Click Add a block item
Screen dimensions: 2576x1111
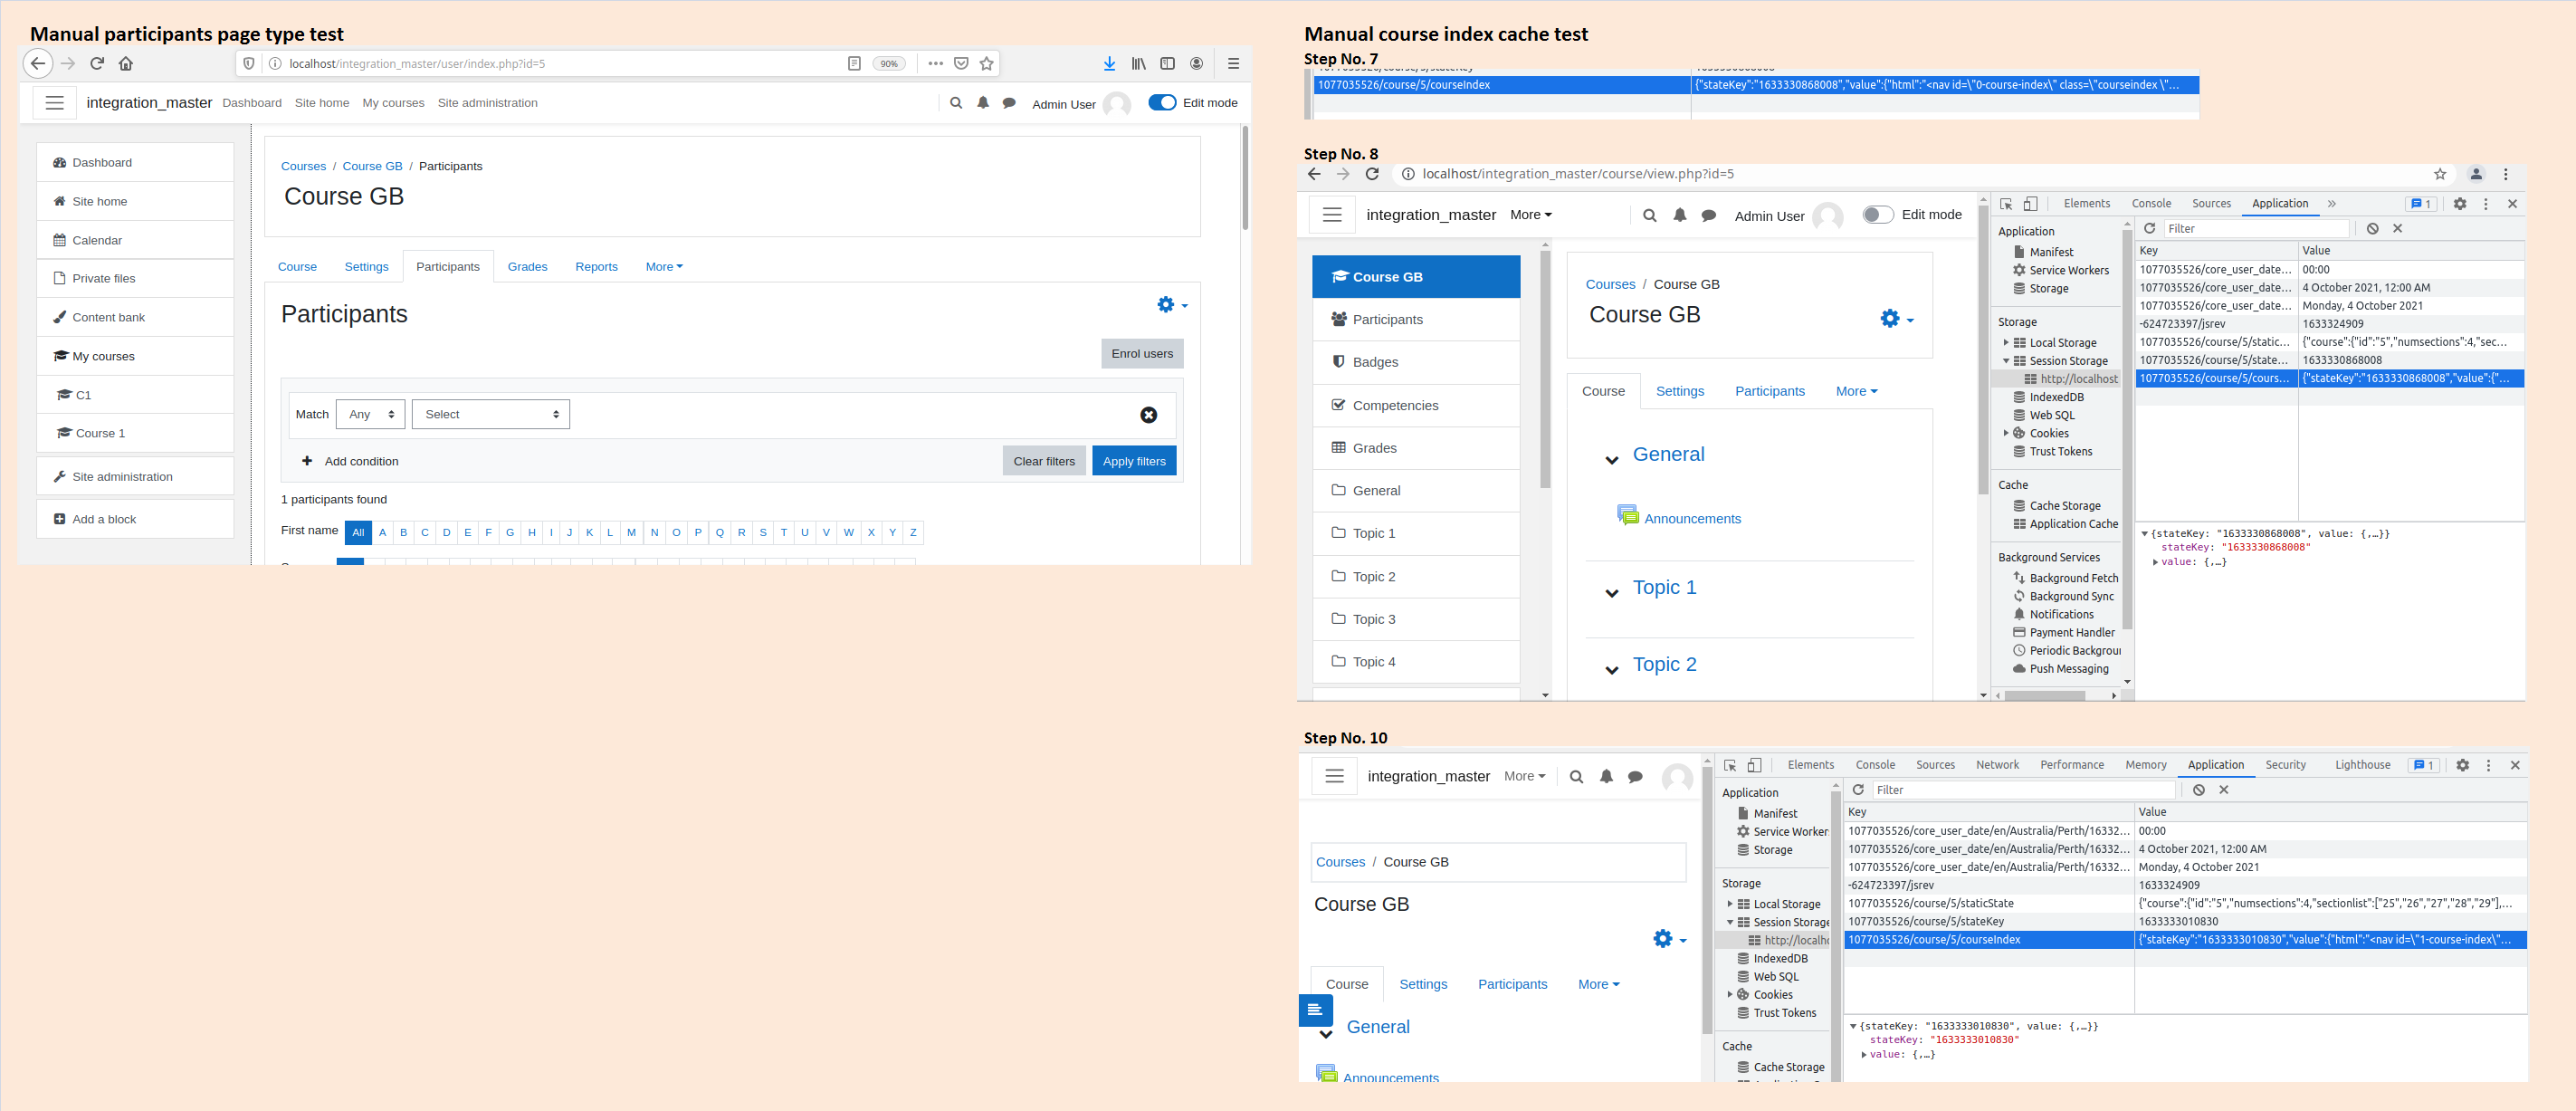[135, 519]
